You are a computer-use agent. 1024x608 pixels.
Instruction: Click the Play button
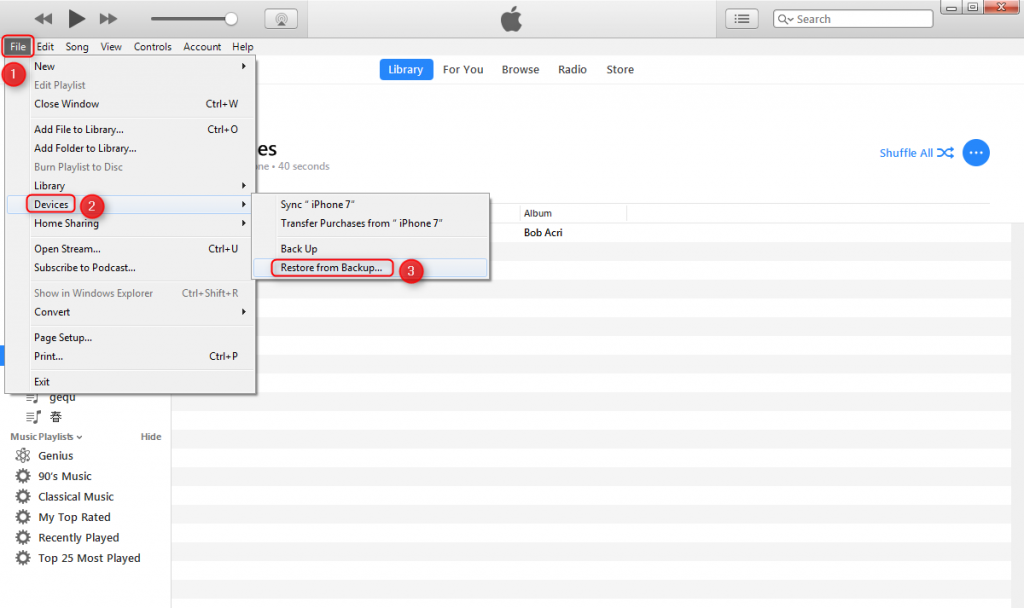pos(76,18)
